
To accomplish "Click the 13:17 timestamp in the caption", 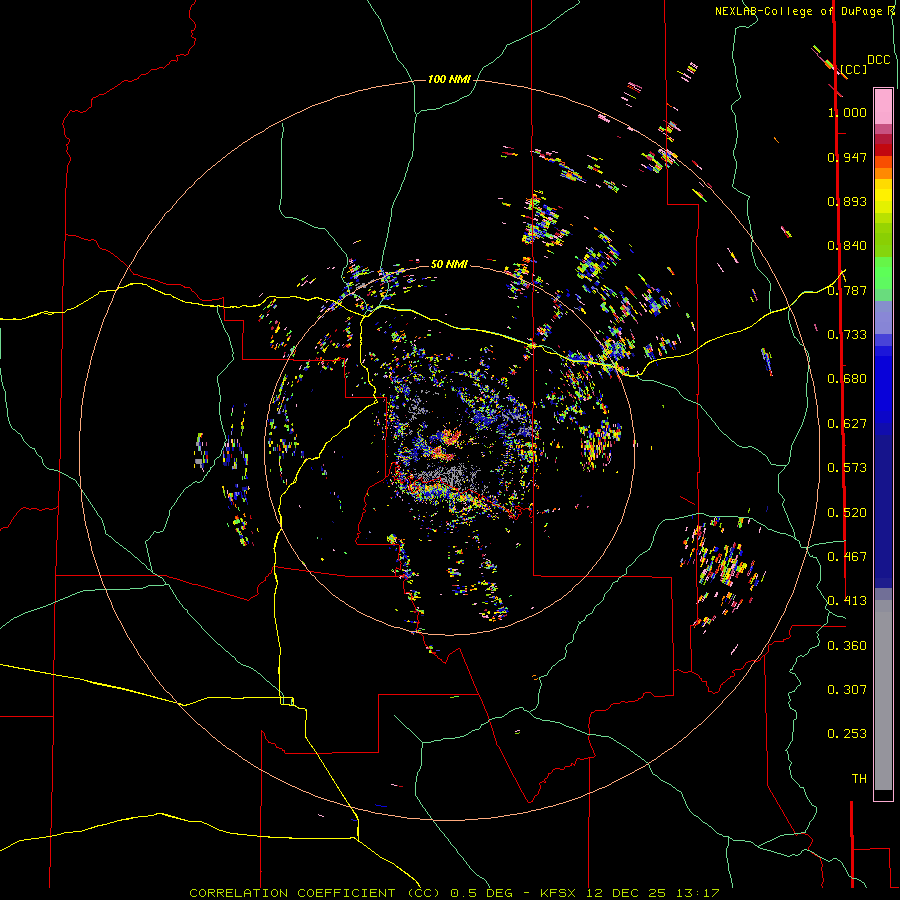I will tap(698, 893).
